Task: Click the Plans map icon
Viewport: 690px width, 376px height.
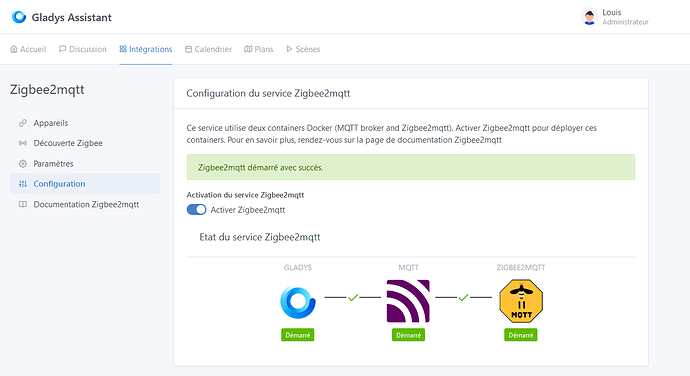Action: (248, 49)
